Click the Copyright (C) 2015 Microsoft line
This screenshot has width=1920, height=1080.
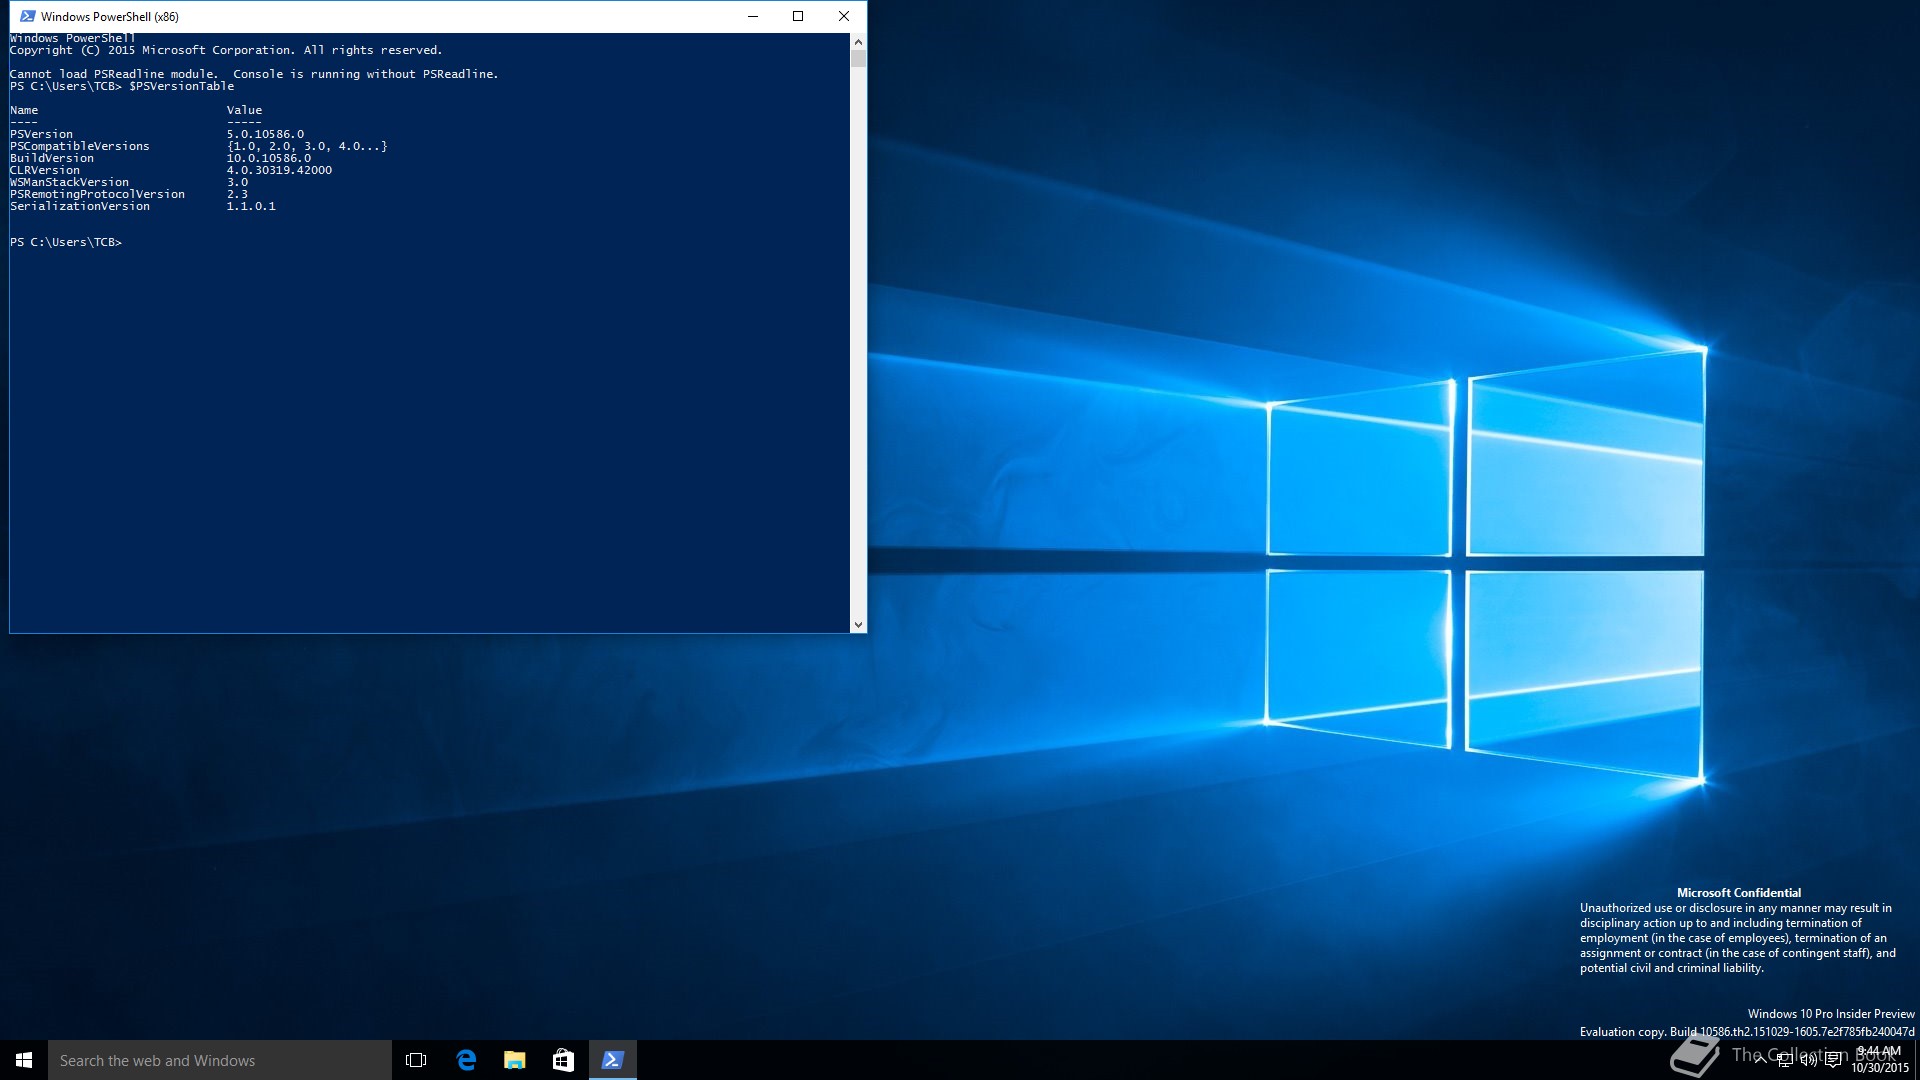tap(226, 50)
